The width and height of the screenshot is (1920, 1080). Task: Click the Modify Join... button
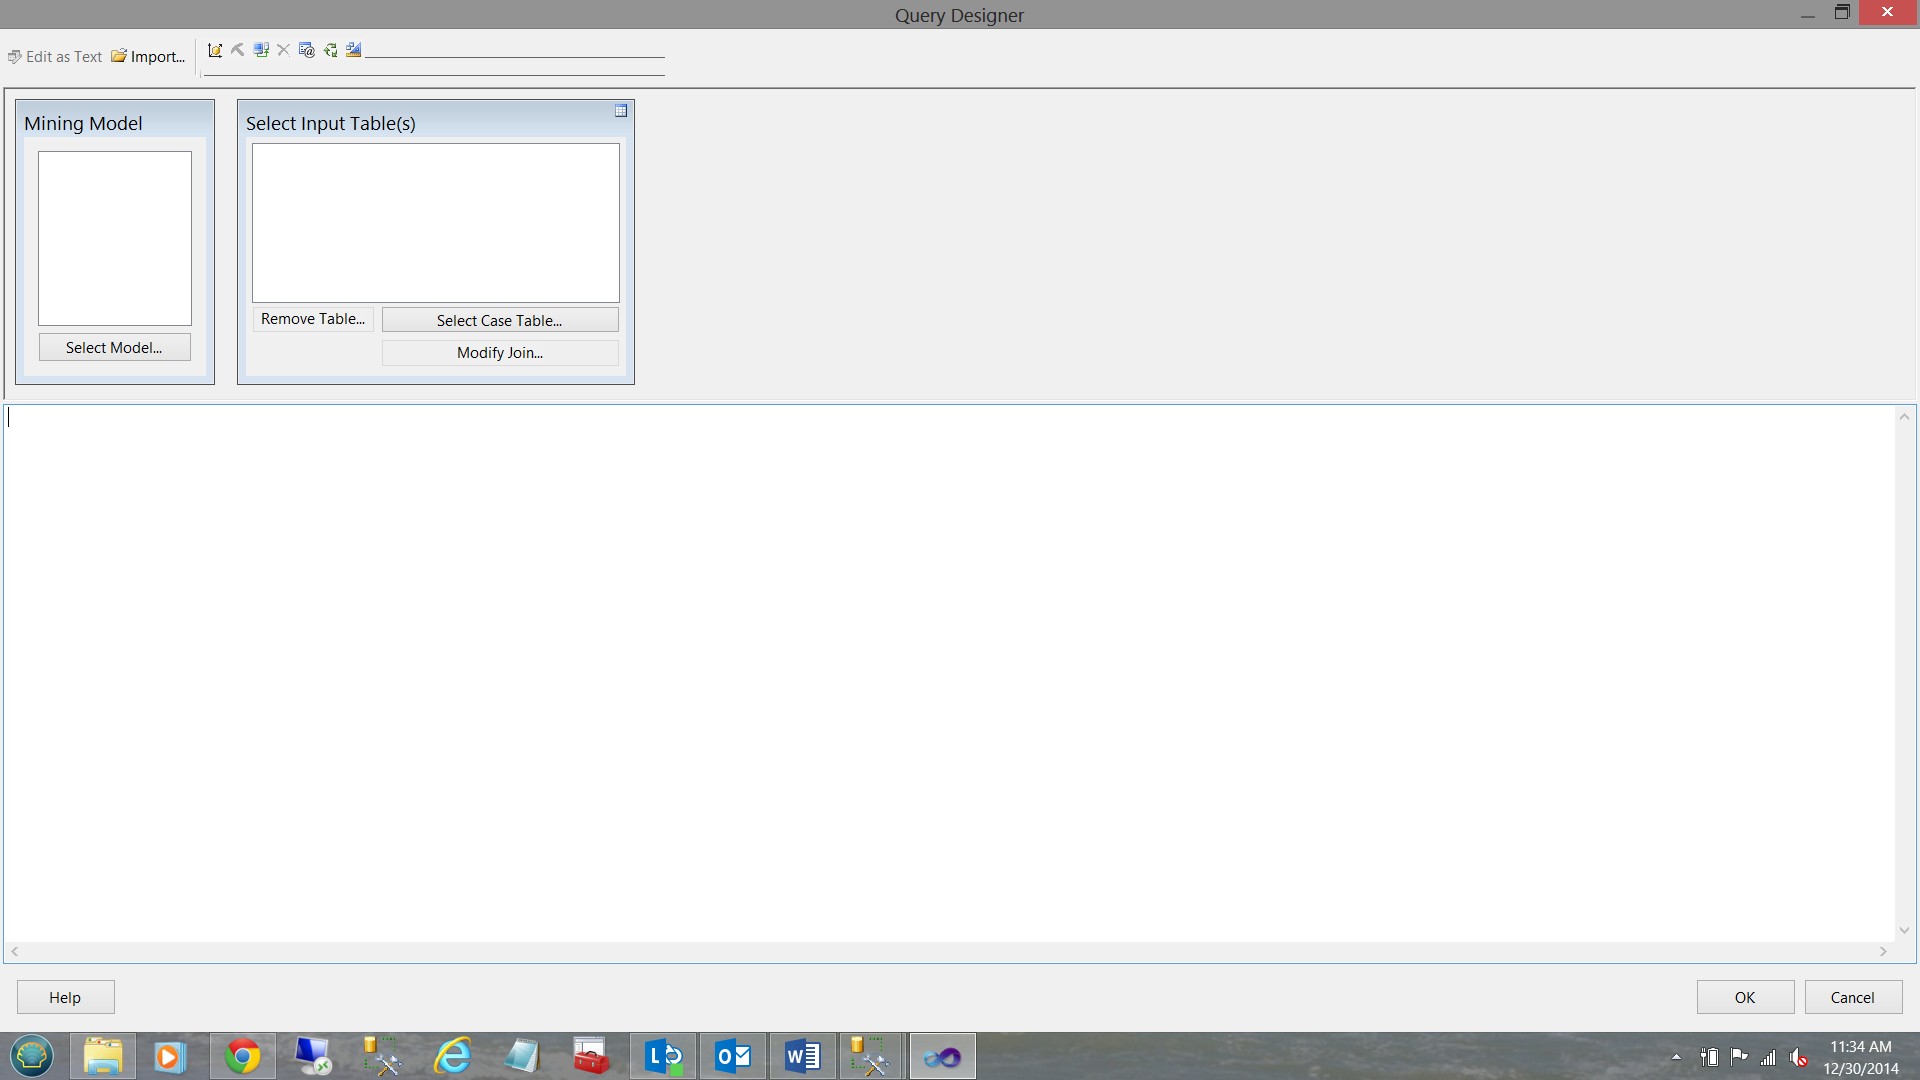(x=500, y=353)
